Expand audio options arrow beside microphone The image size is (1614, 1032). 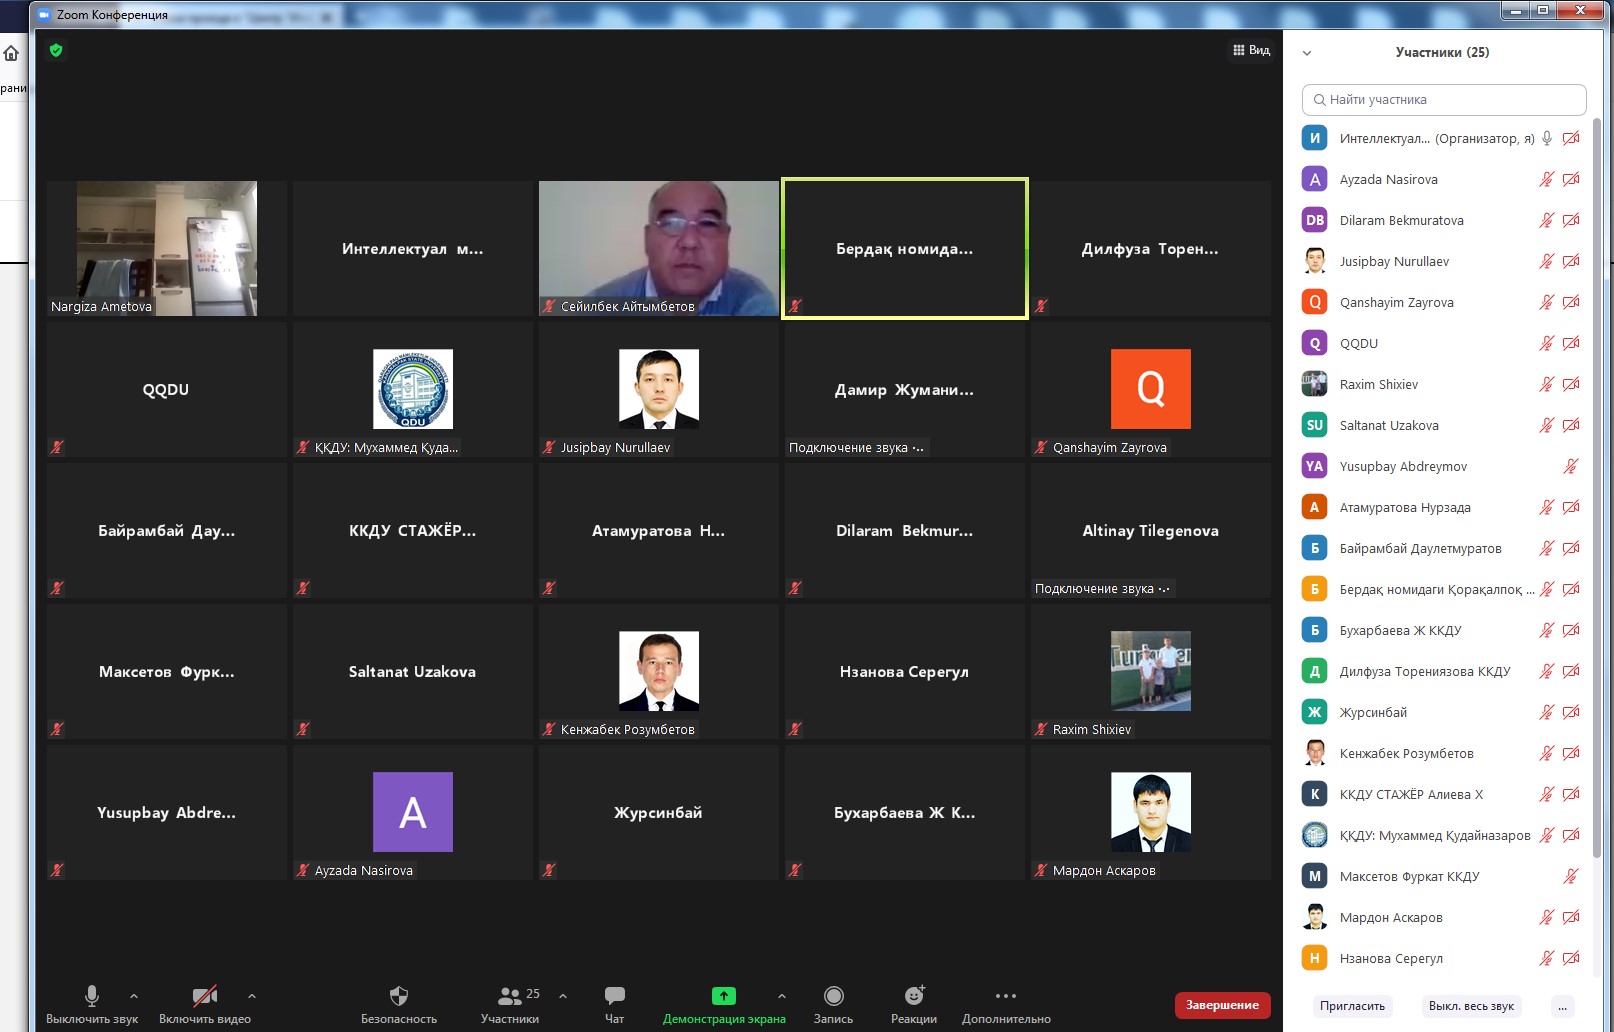pyautogui.click(x=134, y=996)
